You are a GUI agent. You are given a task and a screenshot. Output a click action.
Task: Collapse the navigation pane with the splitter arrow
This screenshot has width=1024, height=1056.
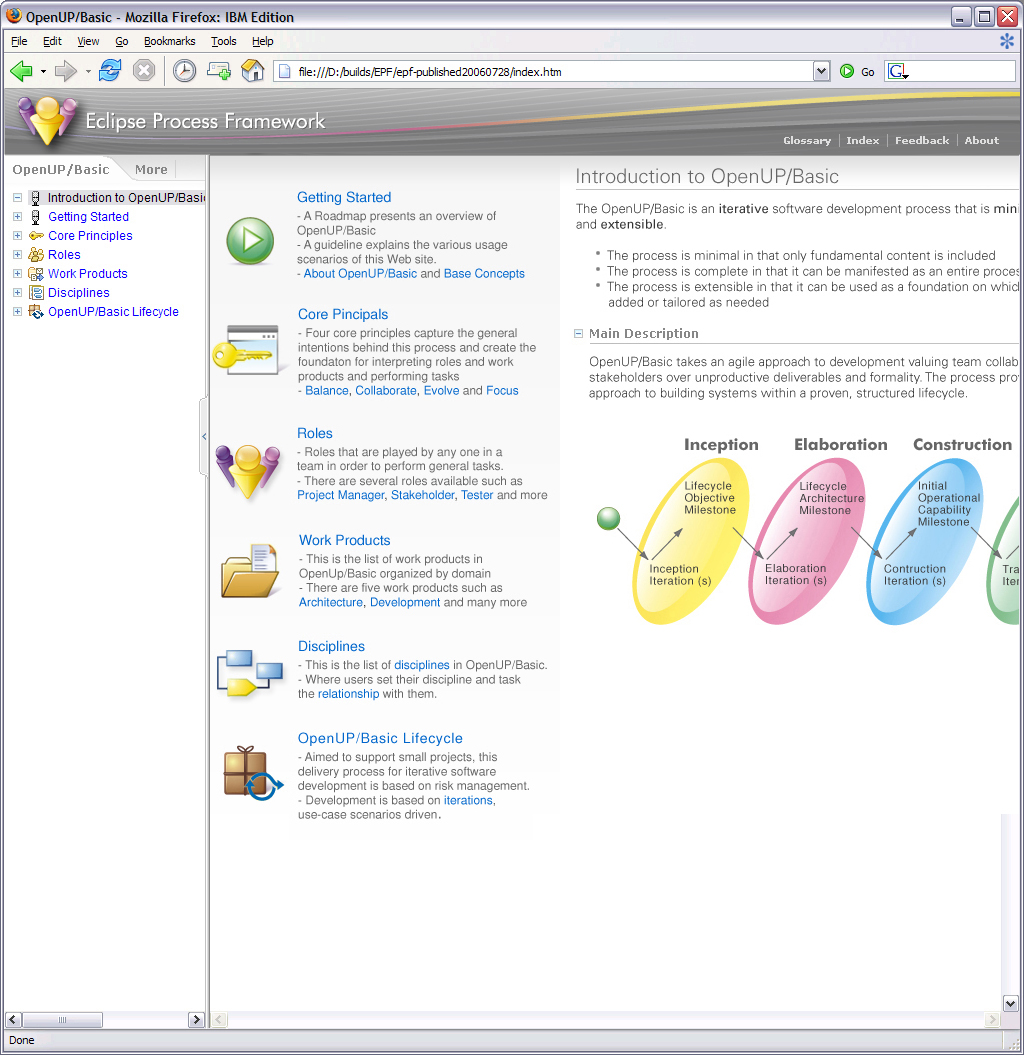203,436
